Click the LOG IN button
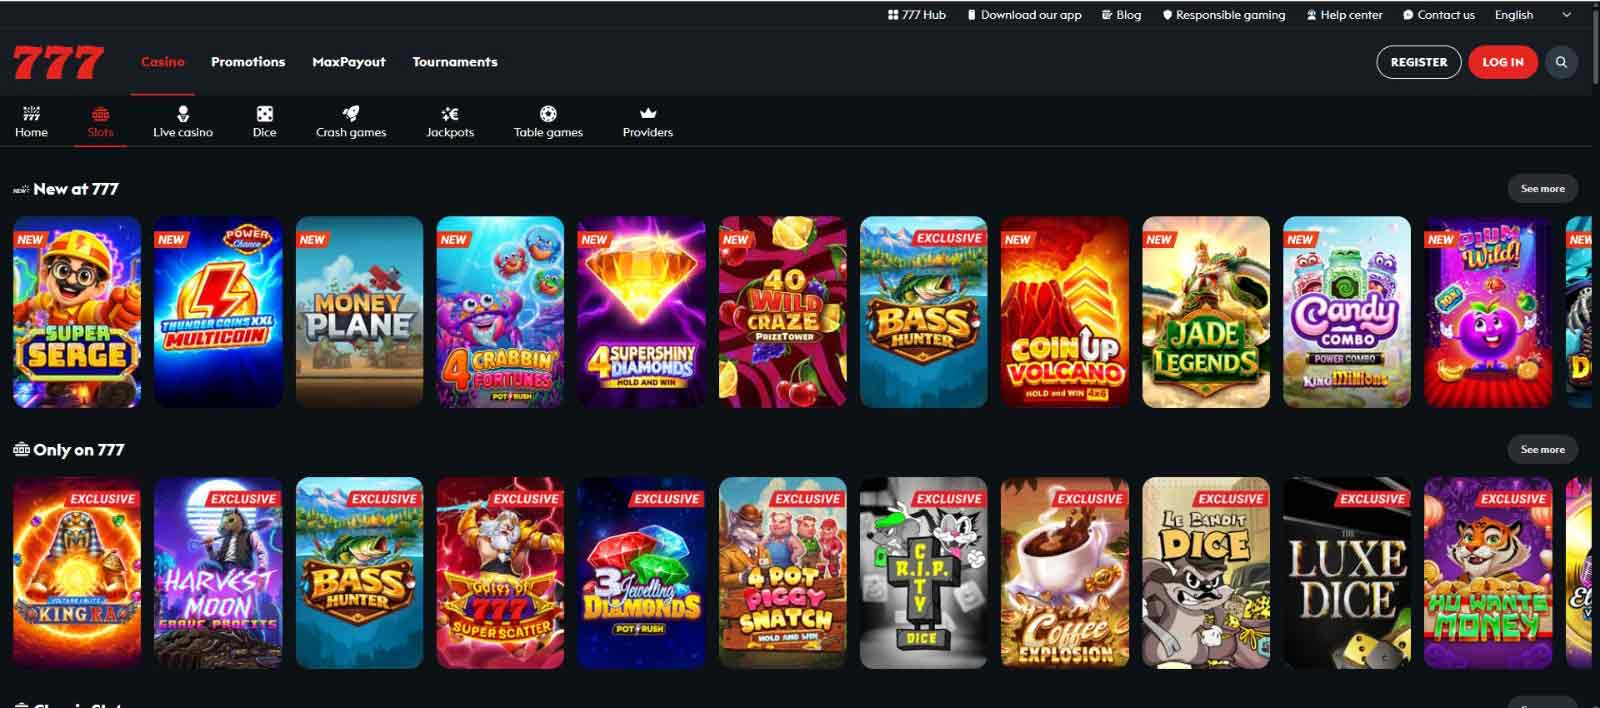 point(1503,62)
